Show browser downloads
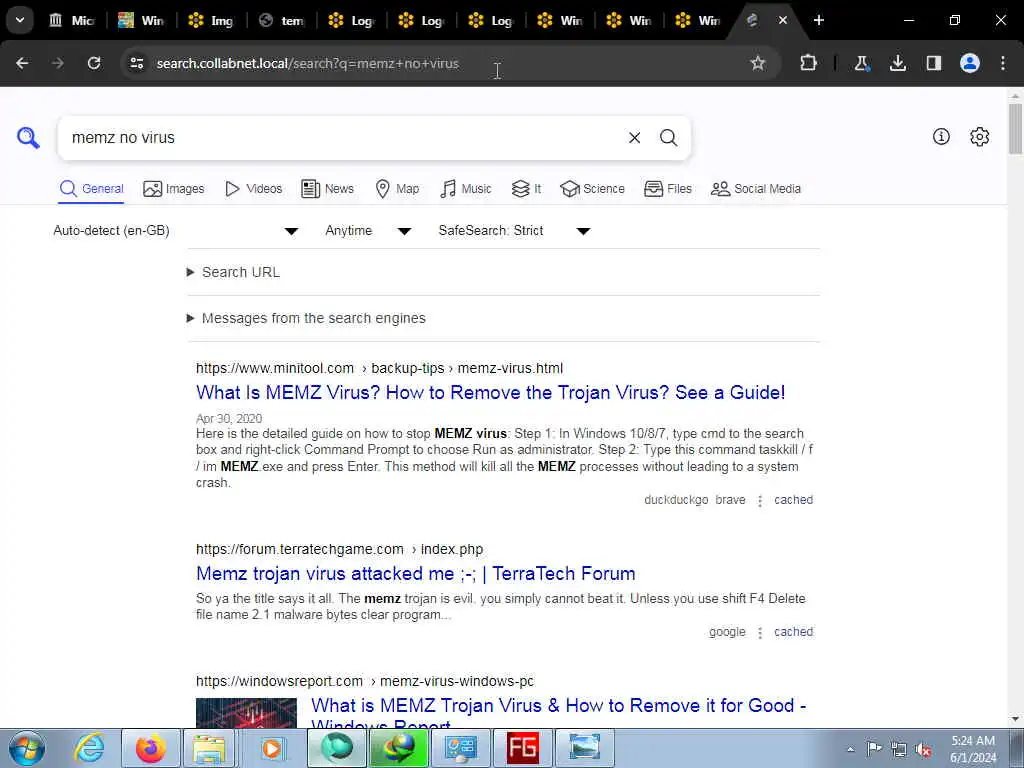Screen dimensions: 1024x768 pyautogui.click(x=898, y=63)
